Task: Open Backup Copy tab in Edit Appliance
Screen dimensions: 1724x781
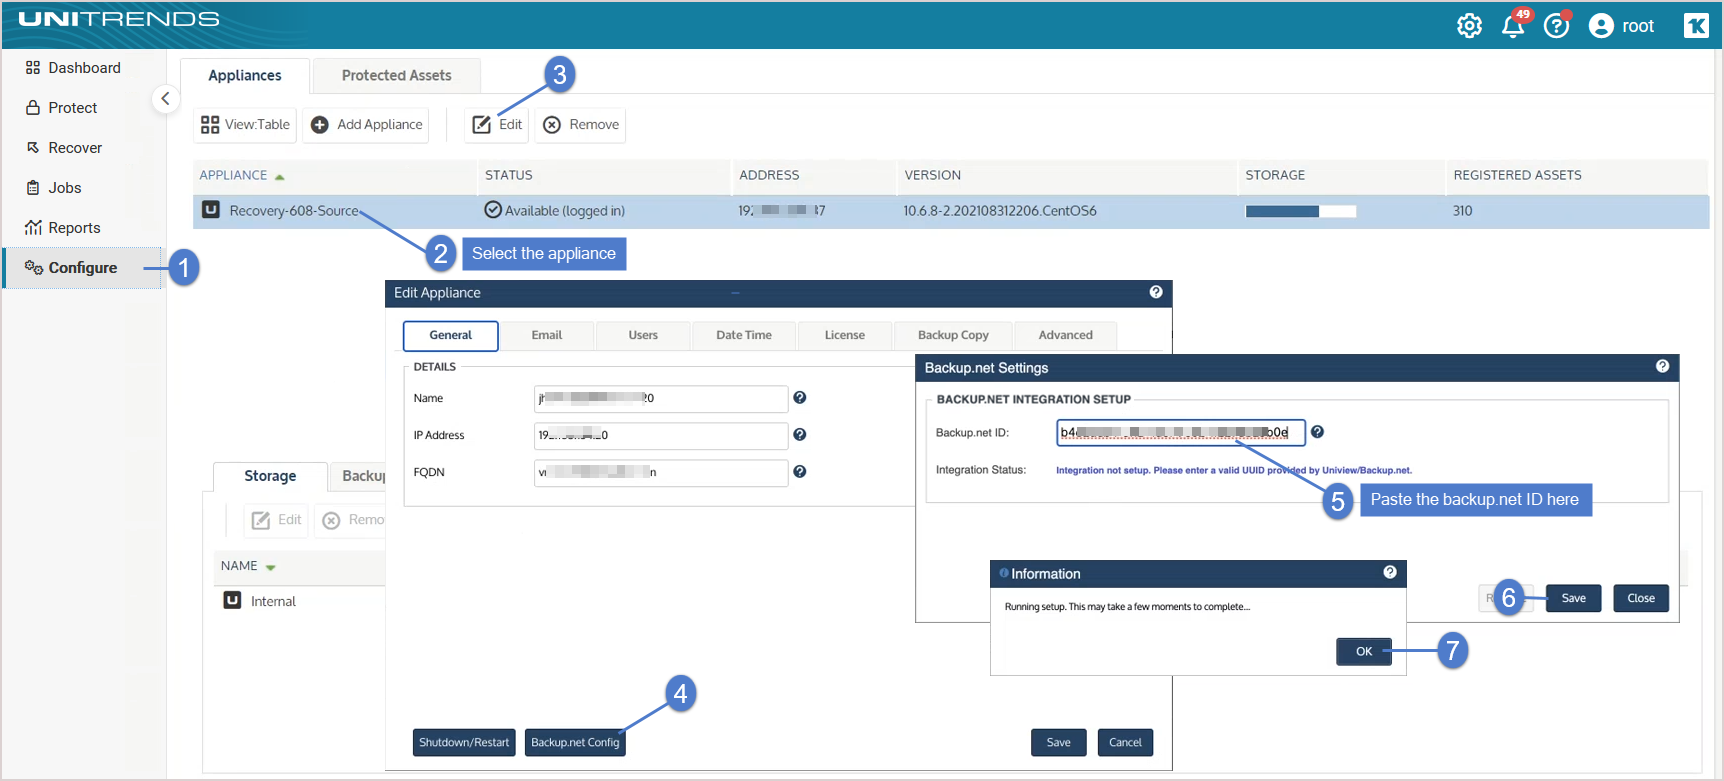Action: click(954, 336)
